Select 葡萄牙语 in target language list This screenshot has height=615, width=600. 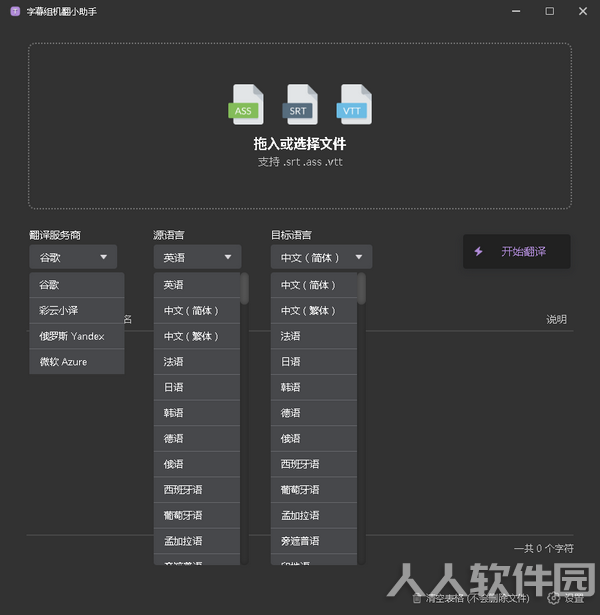click(x=314, y=489)
